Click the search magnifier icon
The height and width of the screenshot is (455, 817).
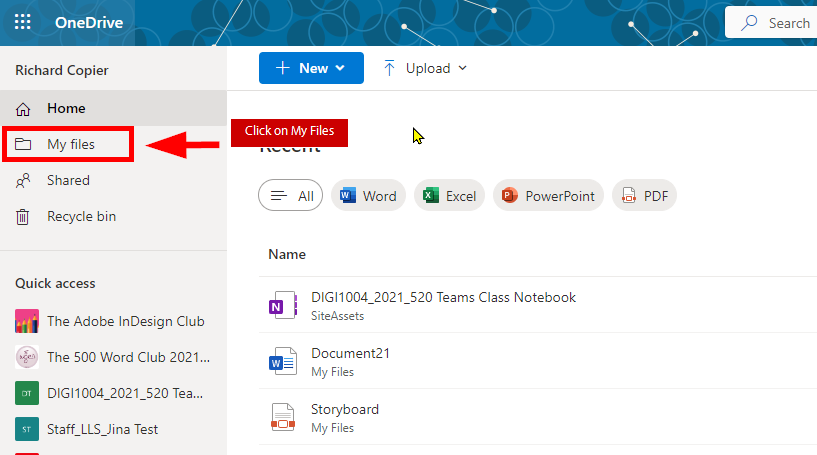(x=749, y=23)
